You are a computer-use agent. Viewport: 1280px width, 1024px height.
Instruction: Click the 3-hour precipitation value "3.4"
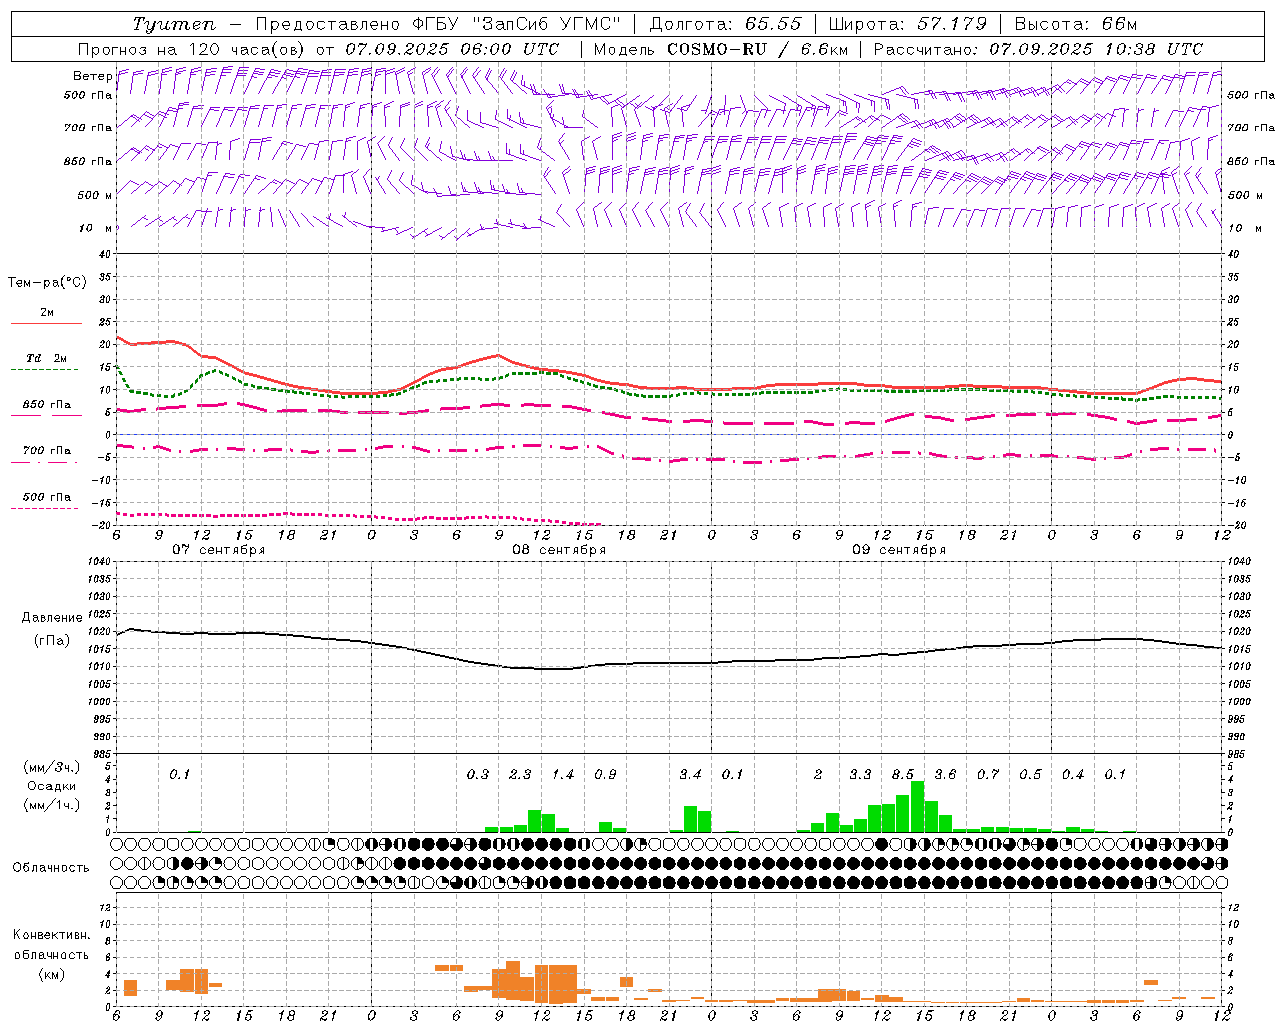click(x=690, y=775)
